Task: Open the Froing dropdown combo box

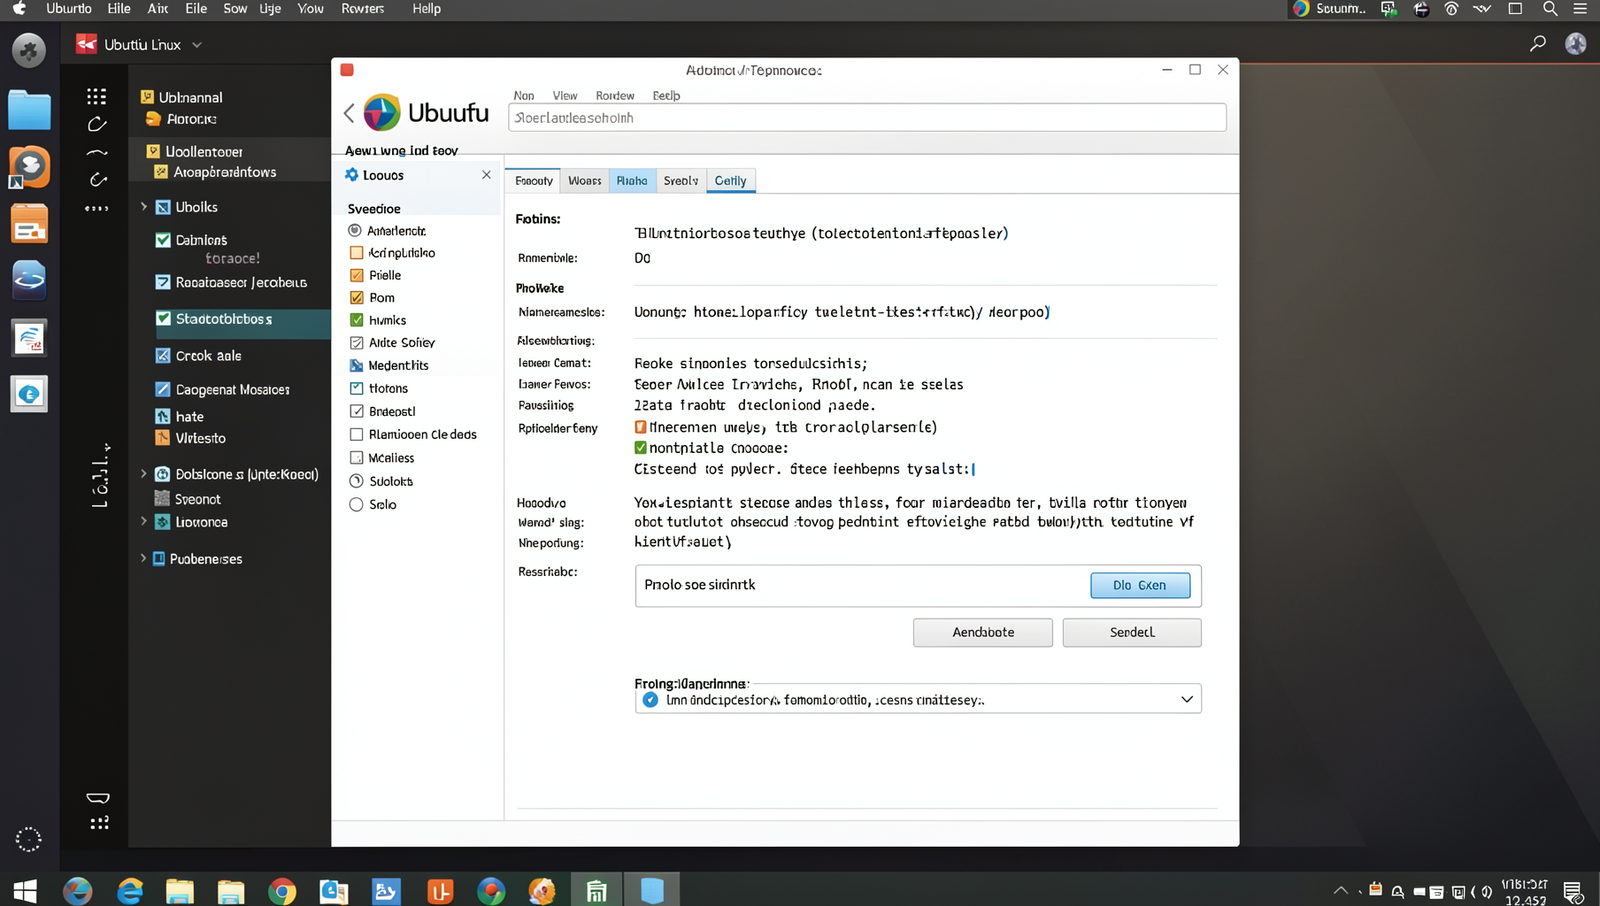Action: [917, 699]
